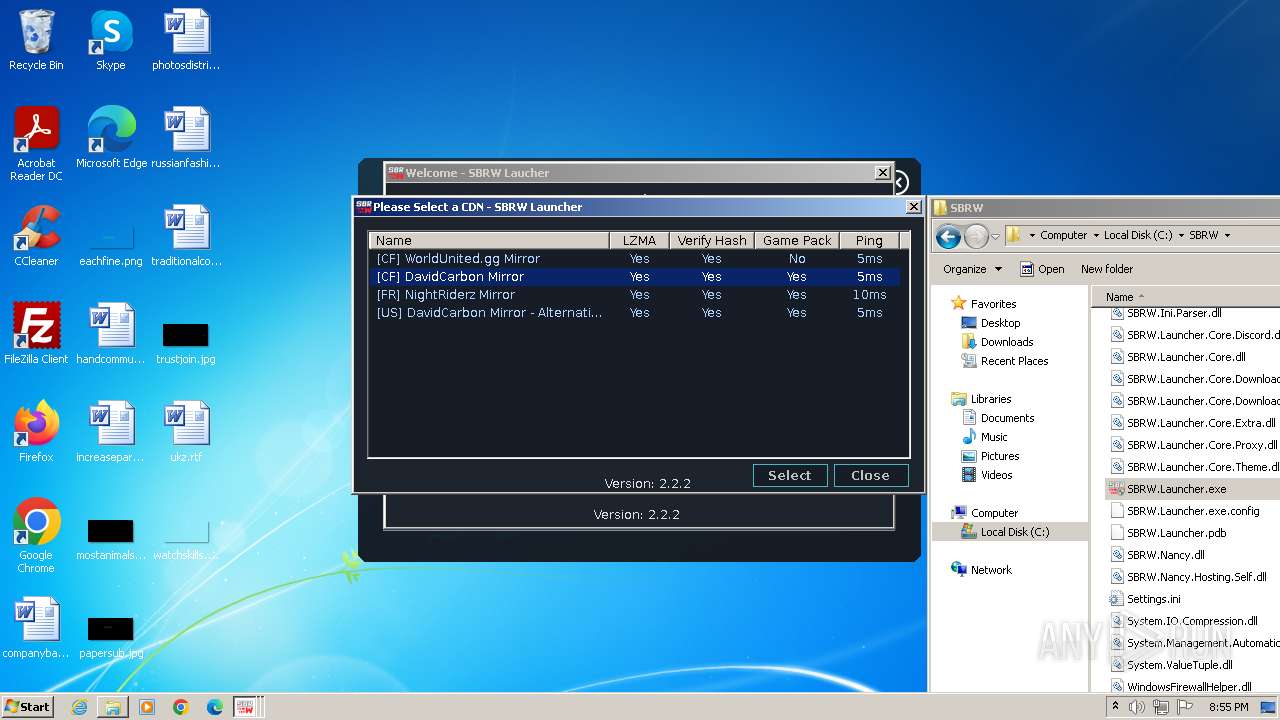Launch Microsoft Edge from desktop
Image resolution: width=1280 pixels, height=720 pixels.
(x=111, y=138)
